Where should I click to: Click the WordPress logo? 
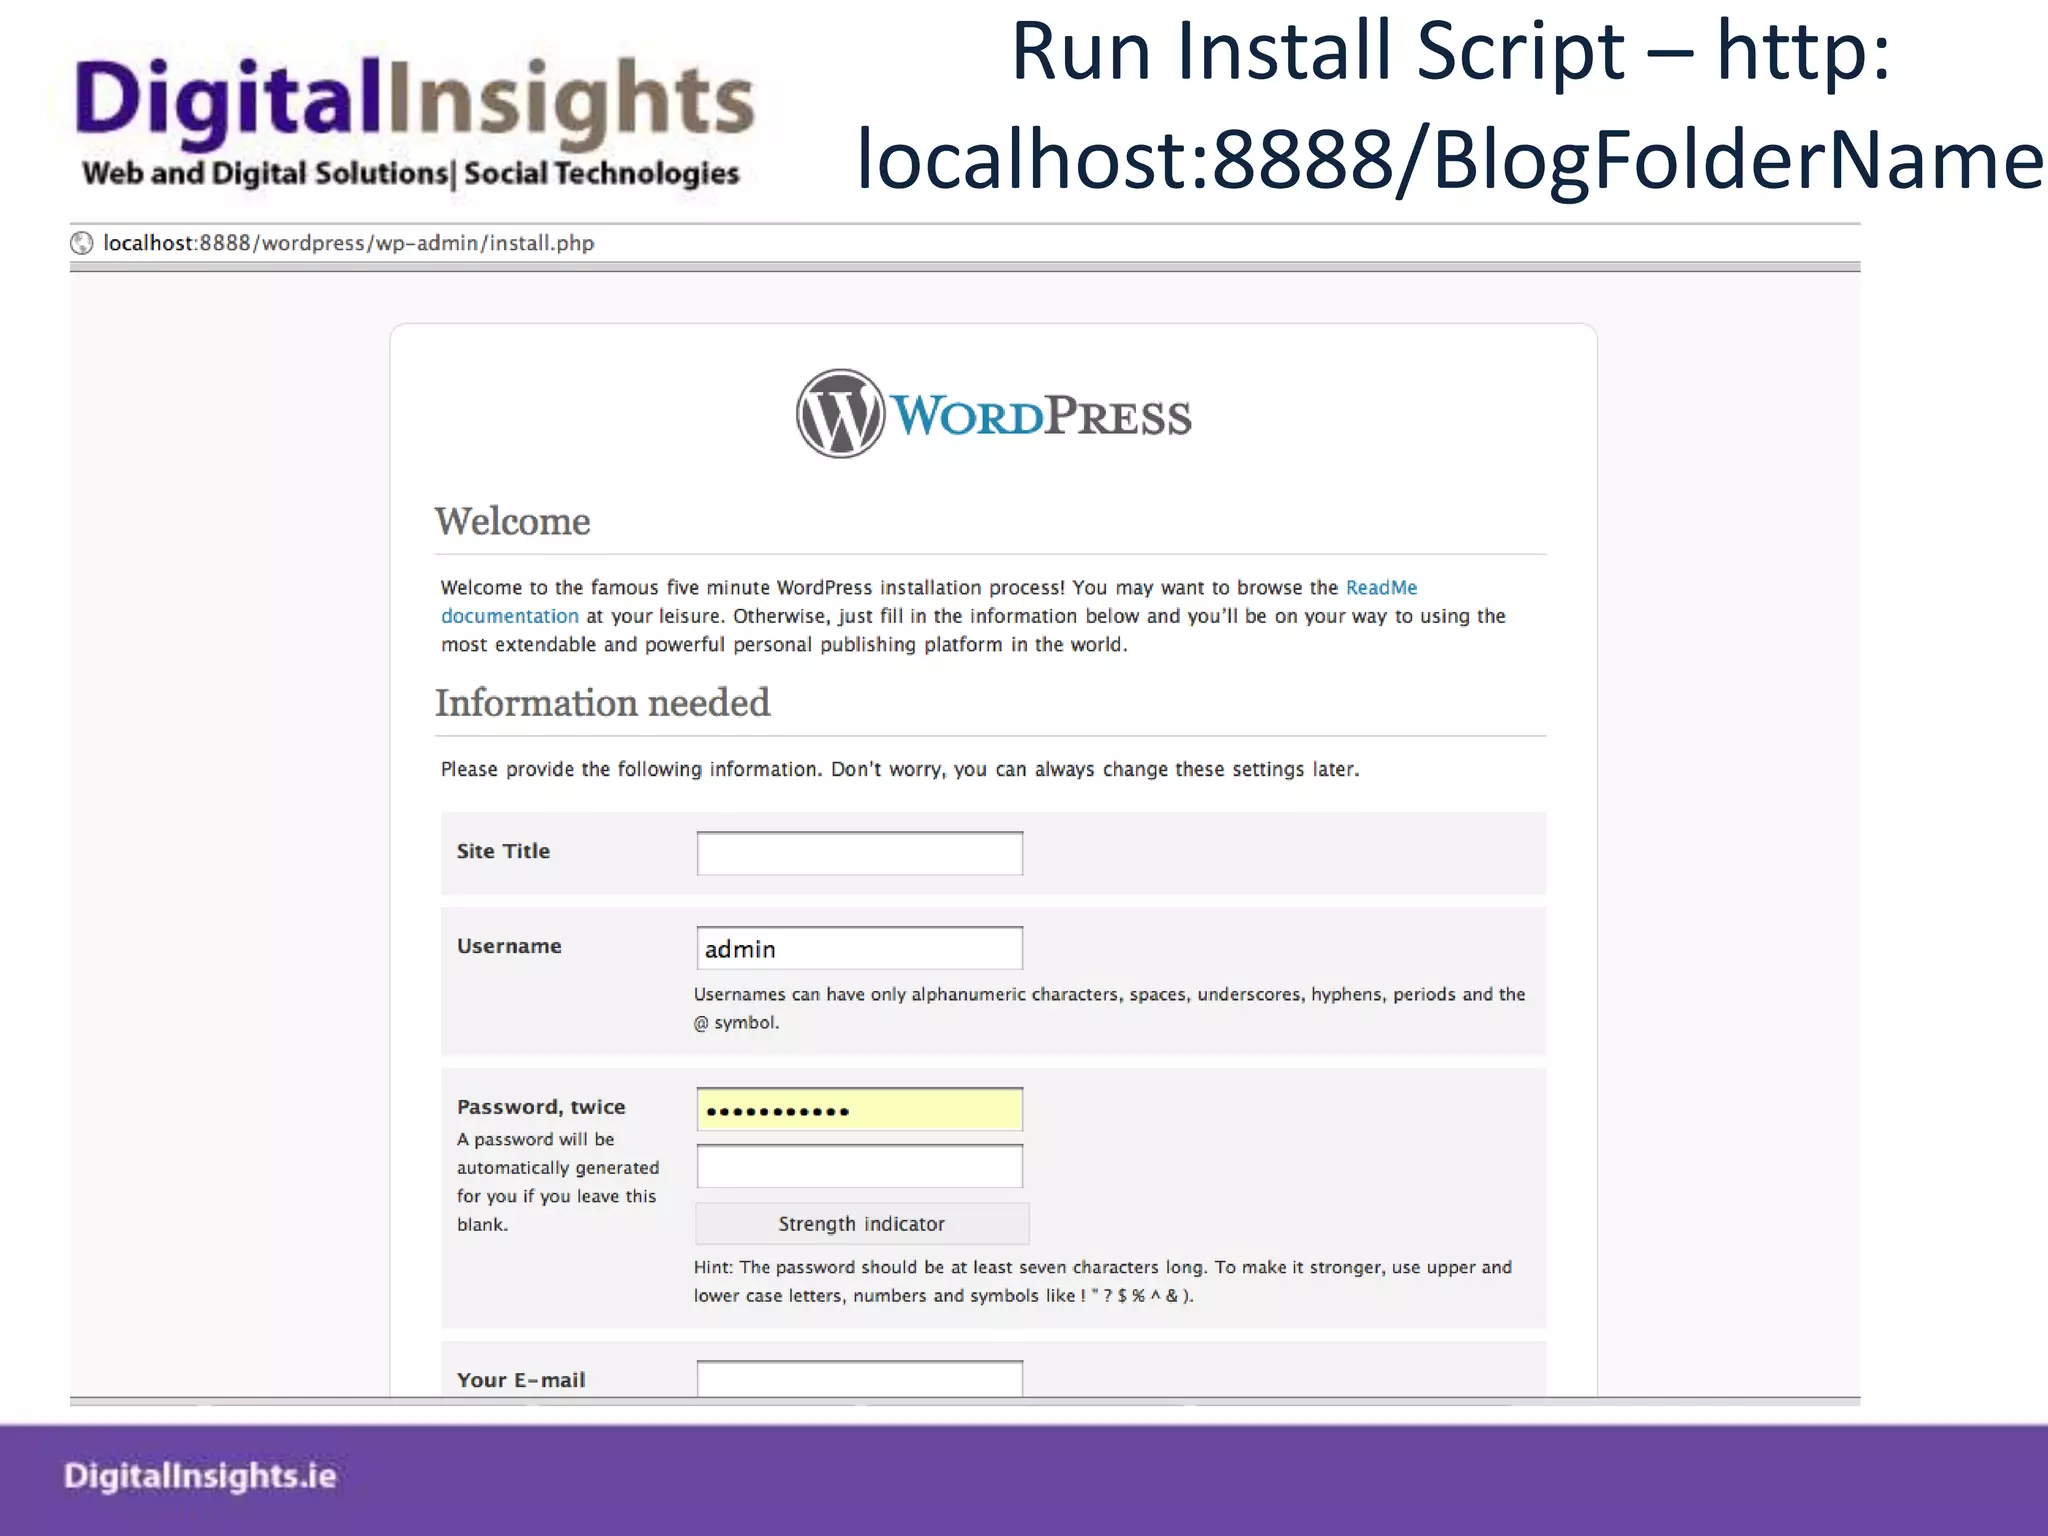coord(993,414)
